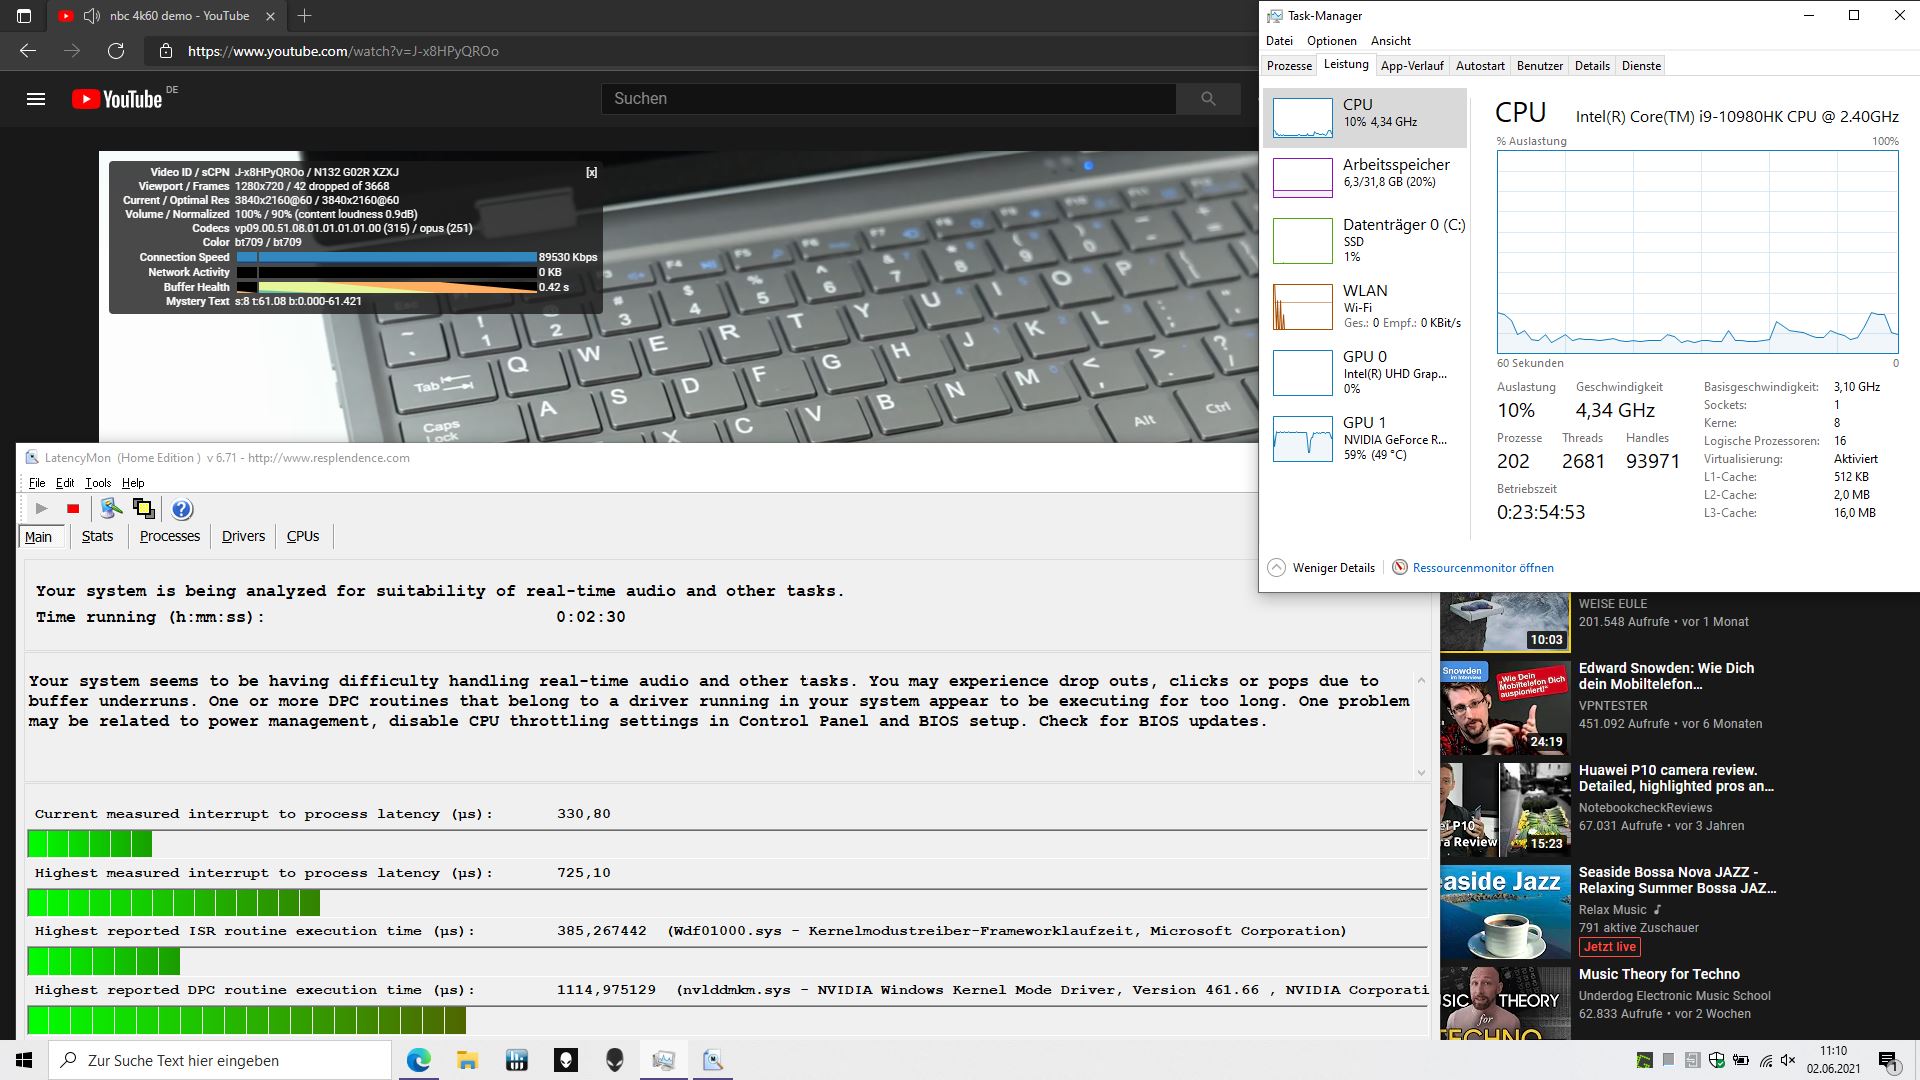
Task: Open File Explorer from the taskbar
Action: (467, 1060)
